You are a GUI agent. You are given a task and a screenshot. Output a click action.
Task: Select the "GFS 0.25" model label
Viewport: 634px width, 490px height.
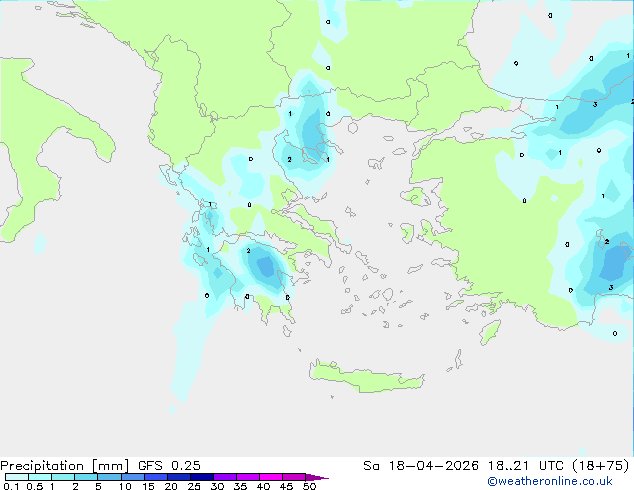pyautogui.click(x=169, y=466)
